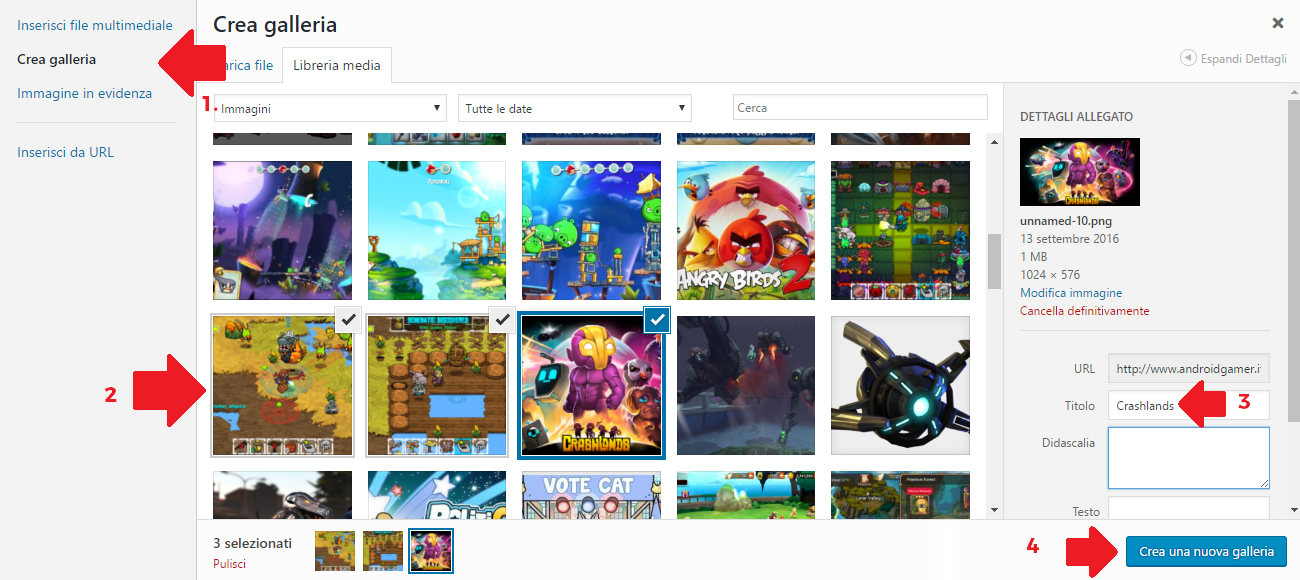Click the 1024 × 576 dimensions text
Image resolution: width=1300 pixels, height=580 pixels.
(x=1049, y=275)
